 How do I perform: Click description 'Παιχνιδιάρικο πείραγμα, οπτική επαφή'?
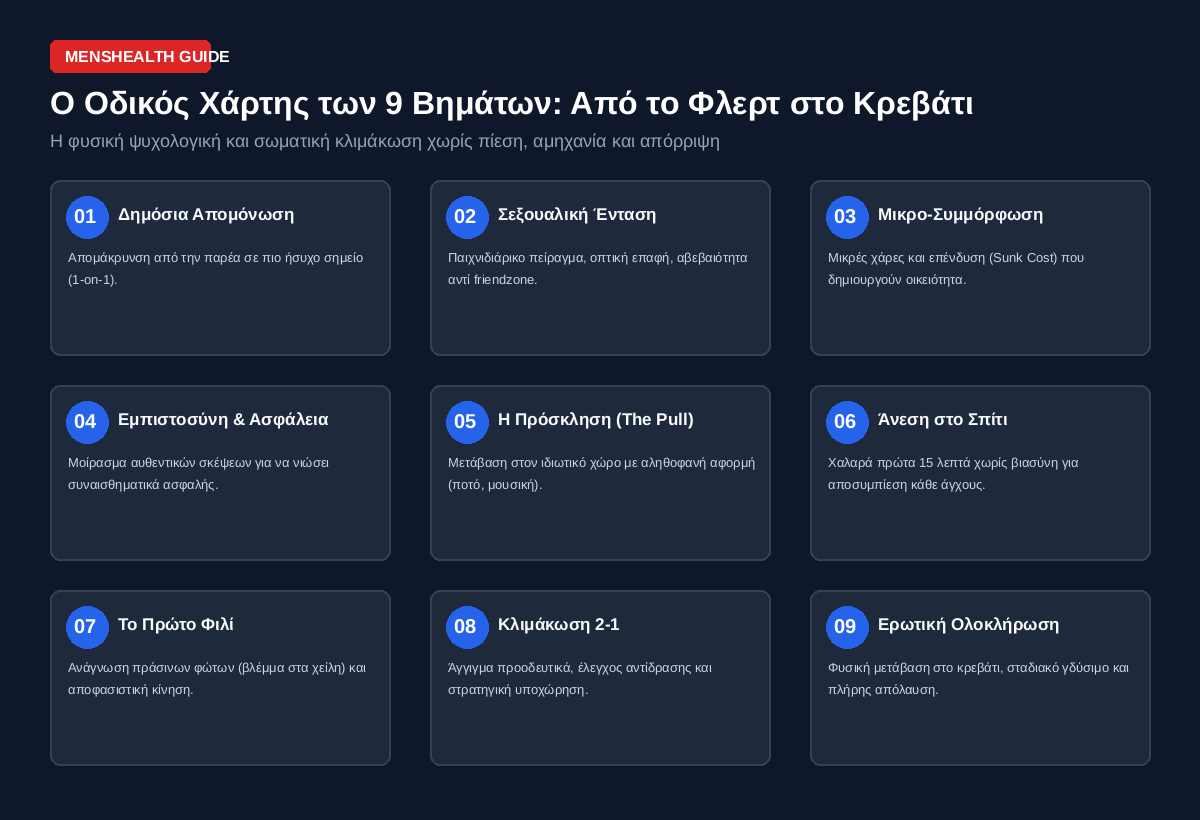click(597, 268)
